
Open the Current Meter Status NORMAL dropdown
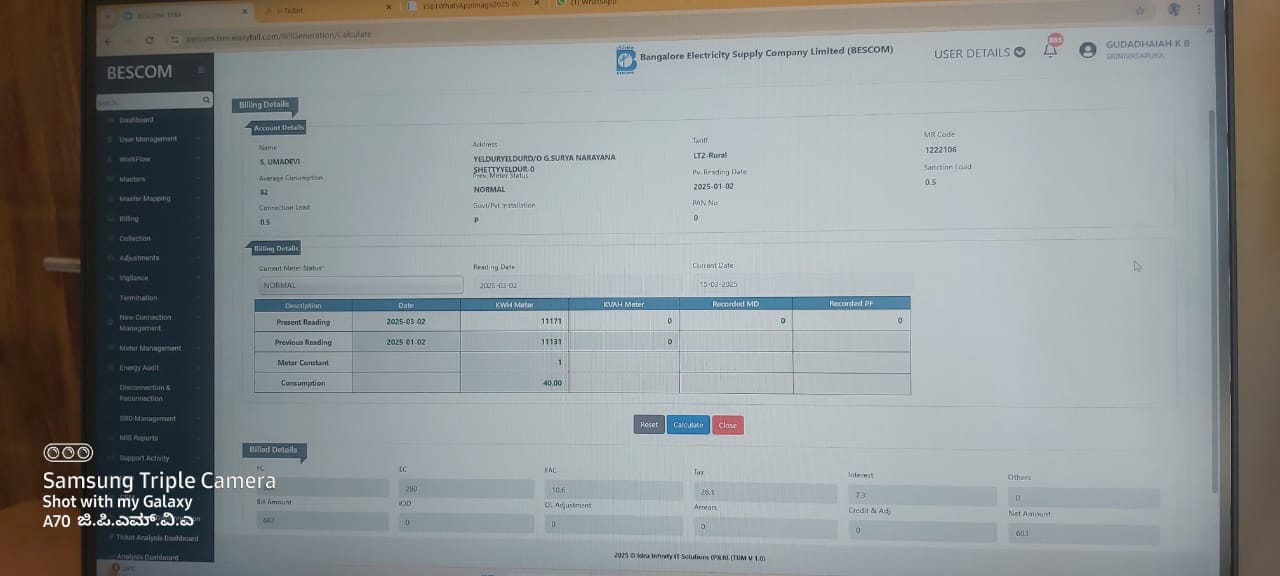[x=360, y=285]
